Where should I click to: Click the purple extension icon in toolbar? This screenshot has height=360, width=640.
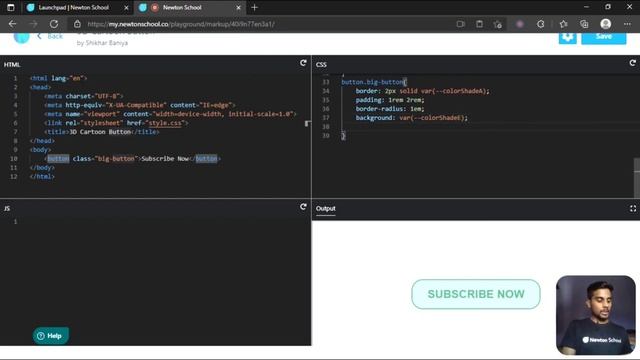pos(520,24)
